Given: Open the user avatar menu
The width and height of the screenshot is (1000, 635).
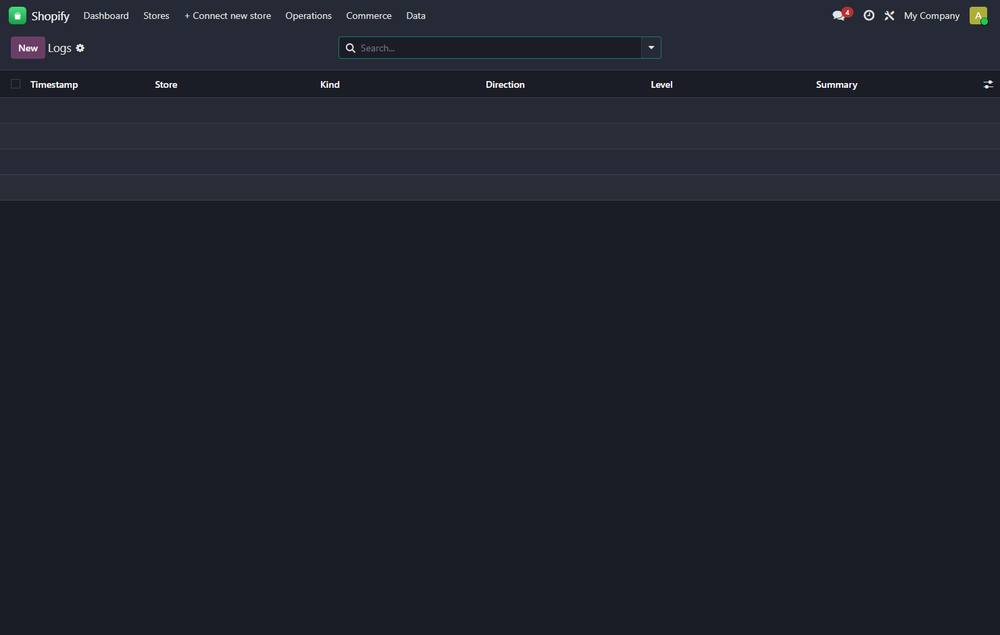Looking at the screenshot, I should point(978,15).
